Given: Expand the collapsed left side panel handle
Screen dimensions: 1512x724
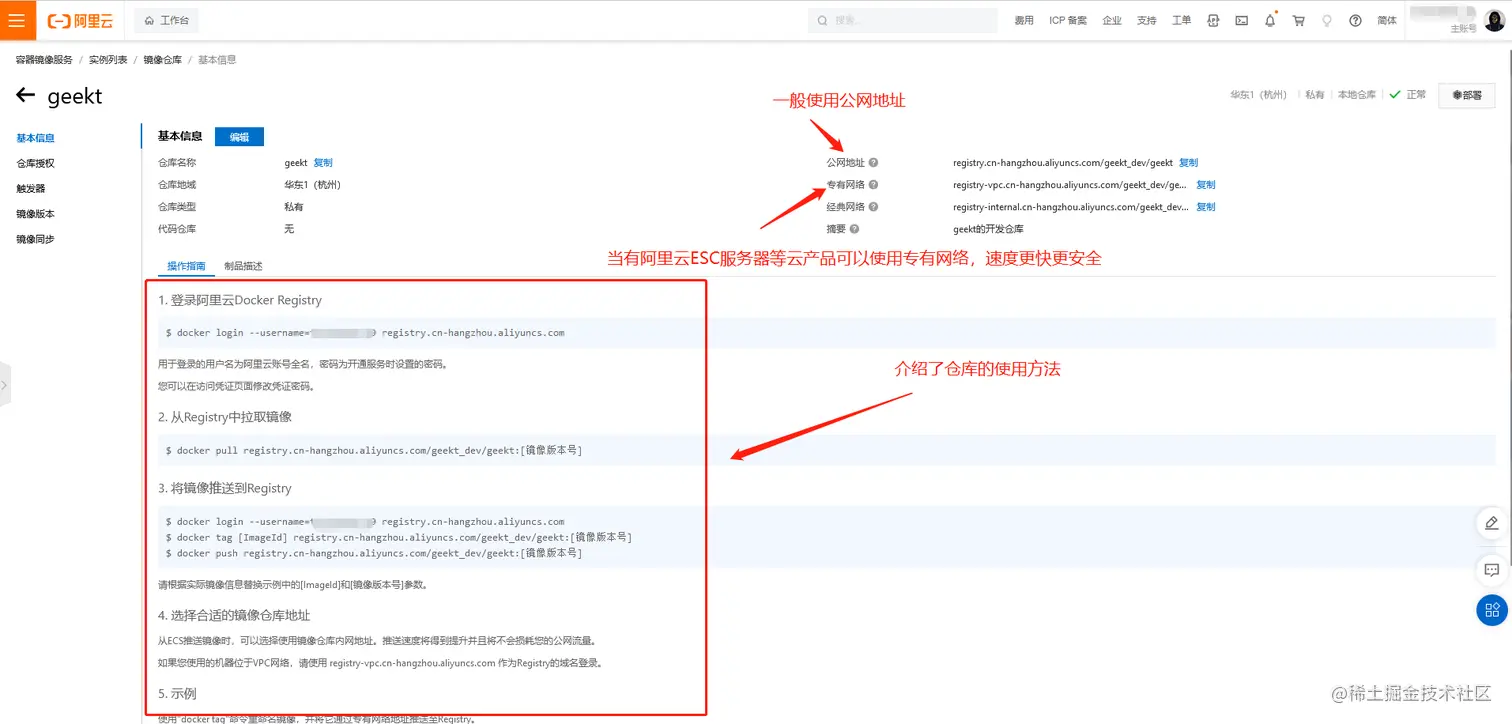Looking at the screenshot, I should (x=4, y=384).
